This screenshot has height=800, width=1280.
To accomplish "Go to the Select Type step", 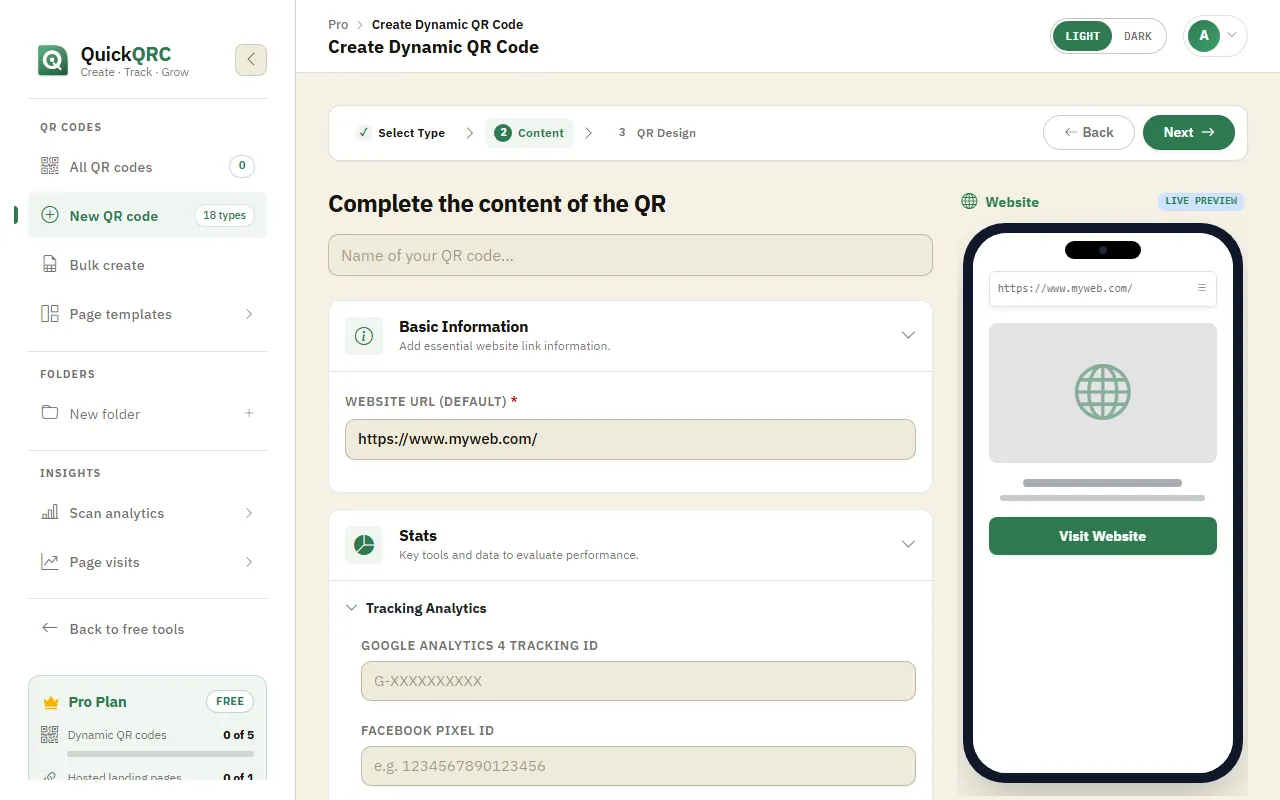I will click(x=401, y=133).
